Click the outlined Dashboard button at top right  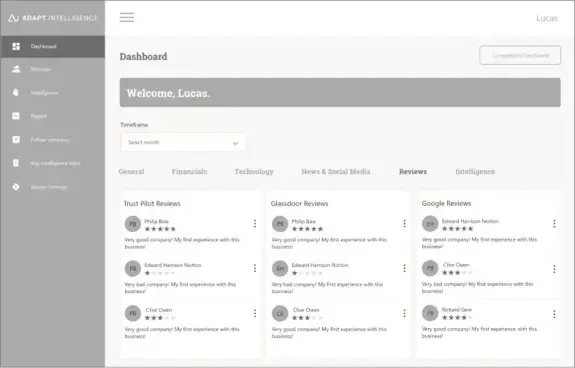[520, 55]
